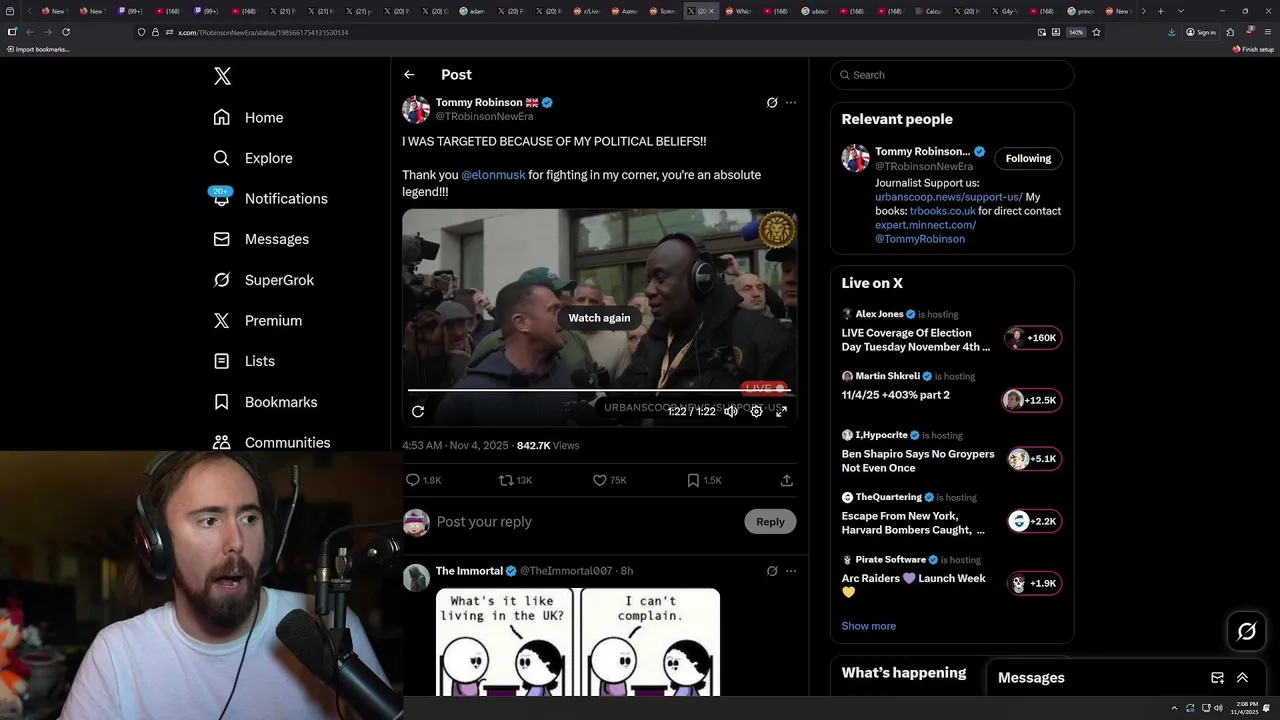
Task: Open Tommy Robinson author profile name
Action: tap(479, 102)
